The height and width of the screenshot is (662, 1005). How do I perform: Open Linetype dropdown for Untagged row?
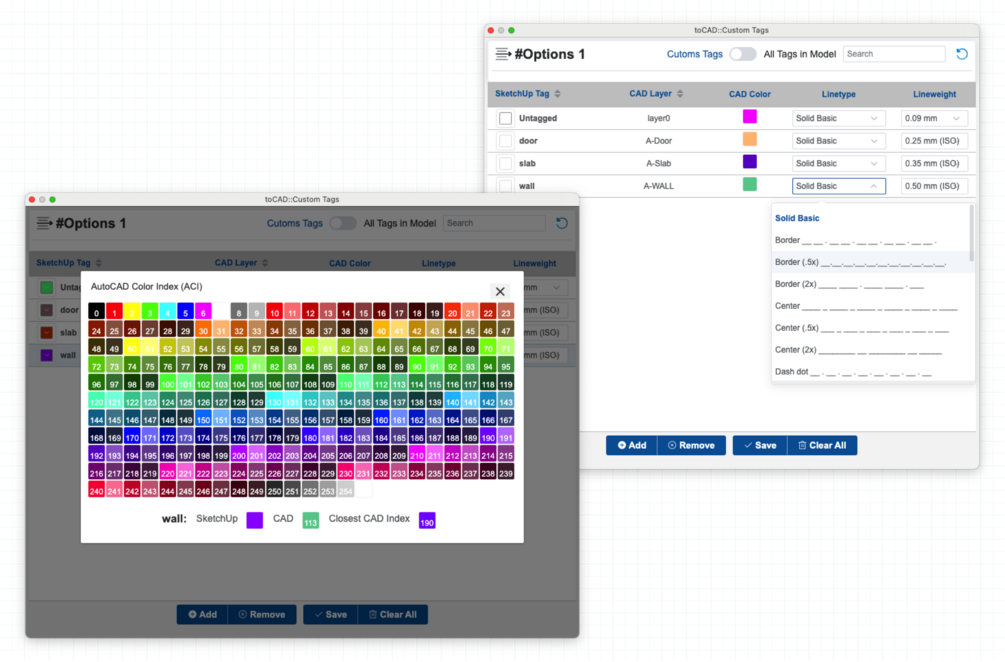tap(838, 119)
